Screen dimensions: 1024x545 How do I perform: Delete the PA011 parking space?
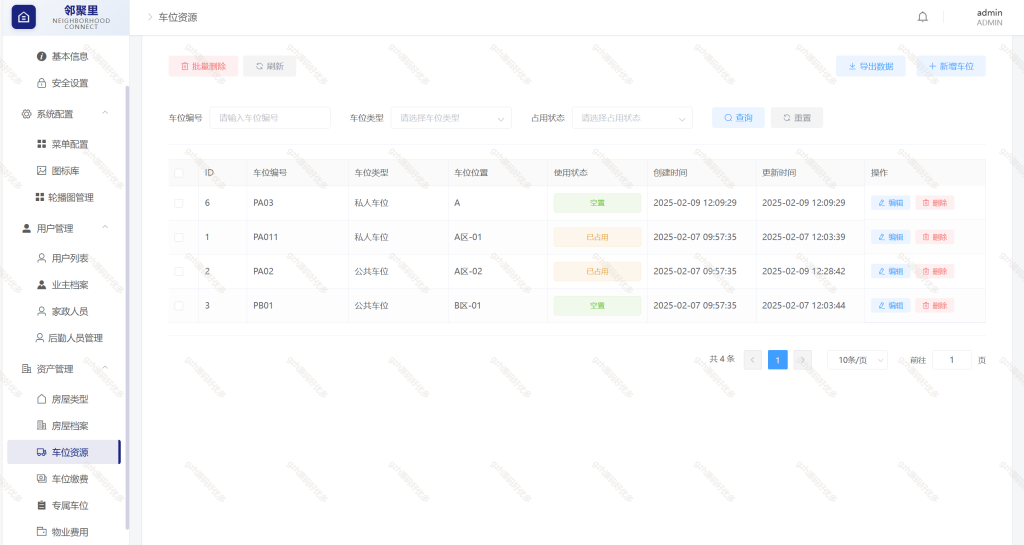pyautogui.click(x=935, y=237)
